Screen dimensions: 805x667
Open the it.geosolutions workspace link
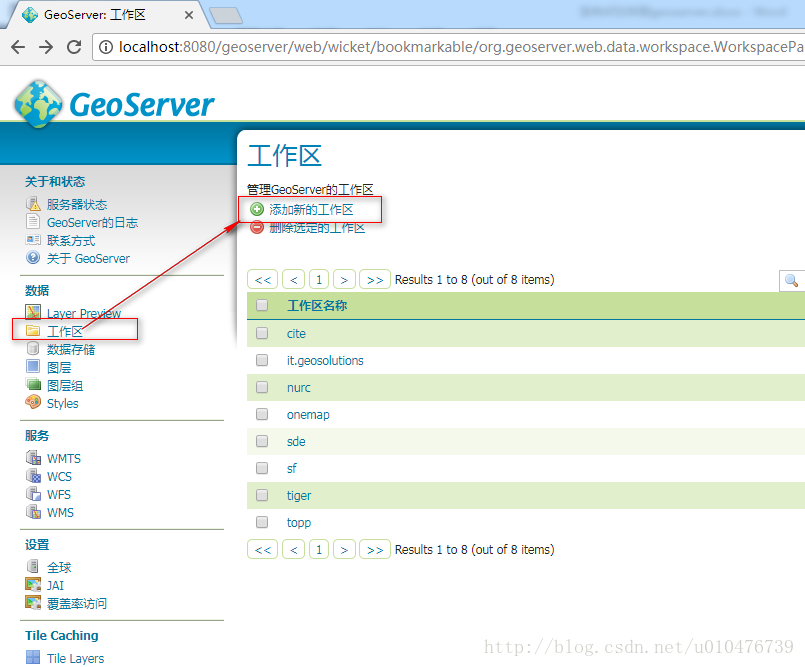[x=325, y=360]
